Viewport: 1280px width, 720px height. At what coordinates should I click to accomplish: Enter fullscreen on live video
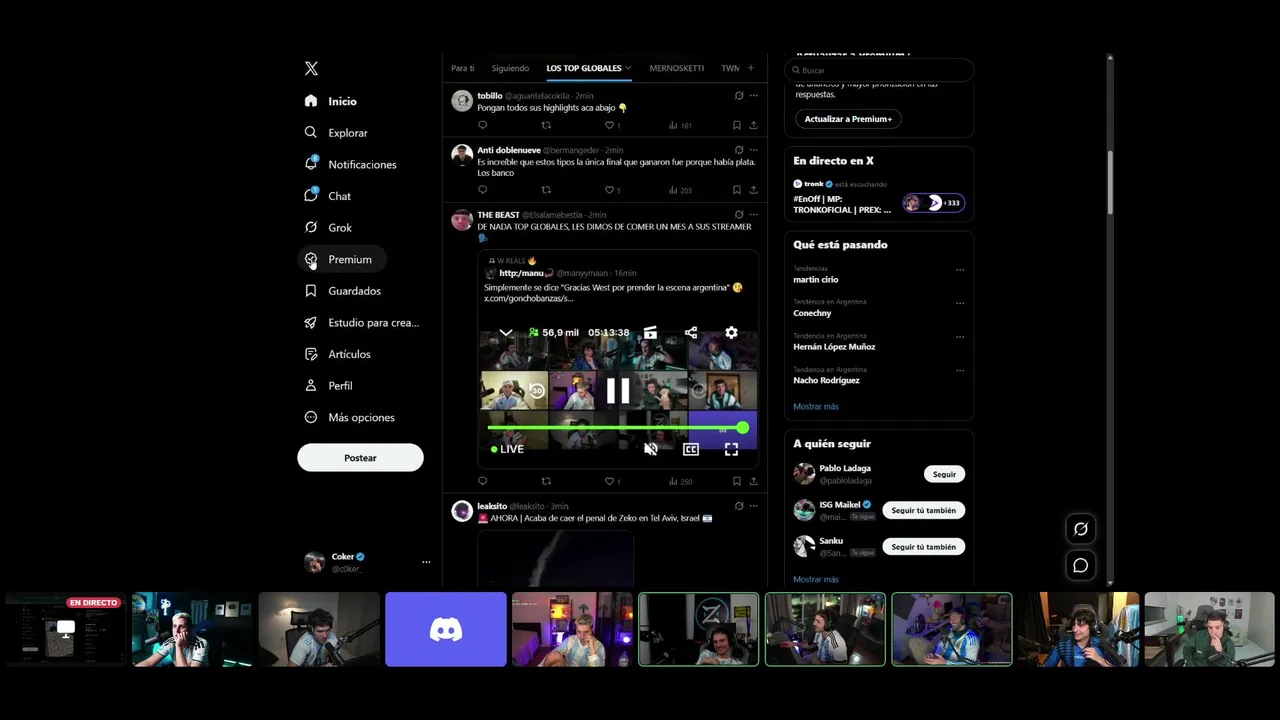tap(731, 450)
